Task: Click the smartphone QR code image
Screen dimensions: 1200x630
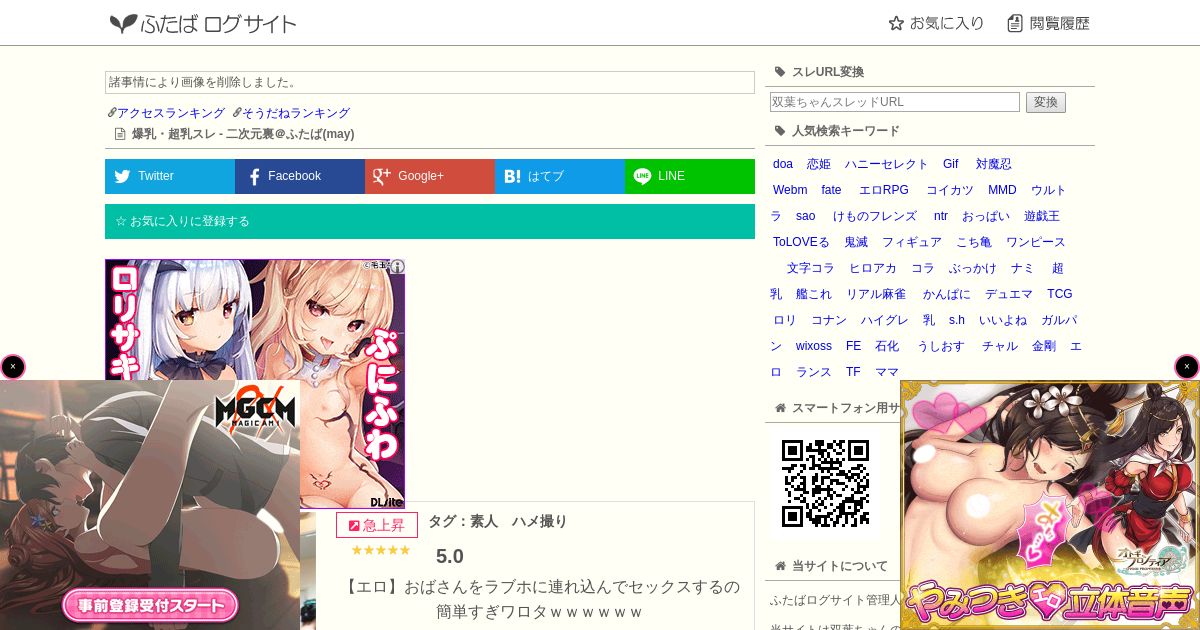Action: [x=825, y=483]
